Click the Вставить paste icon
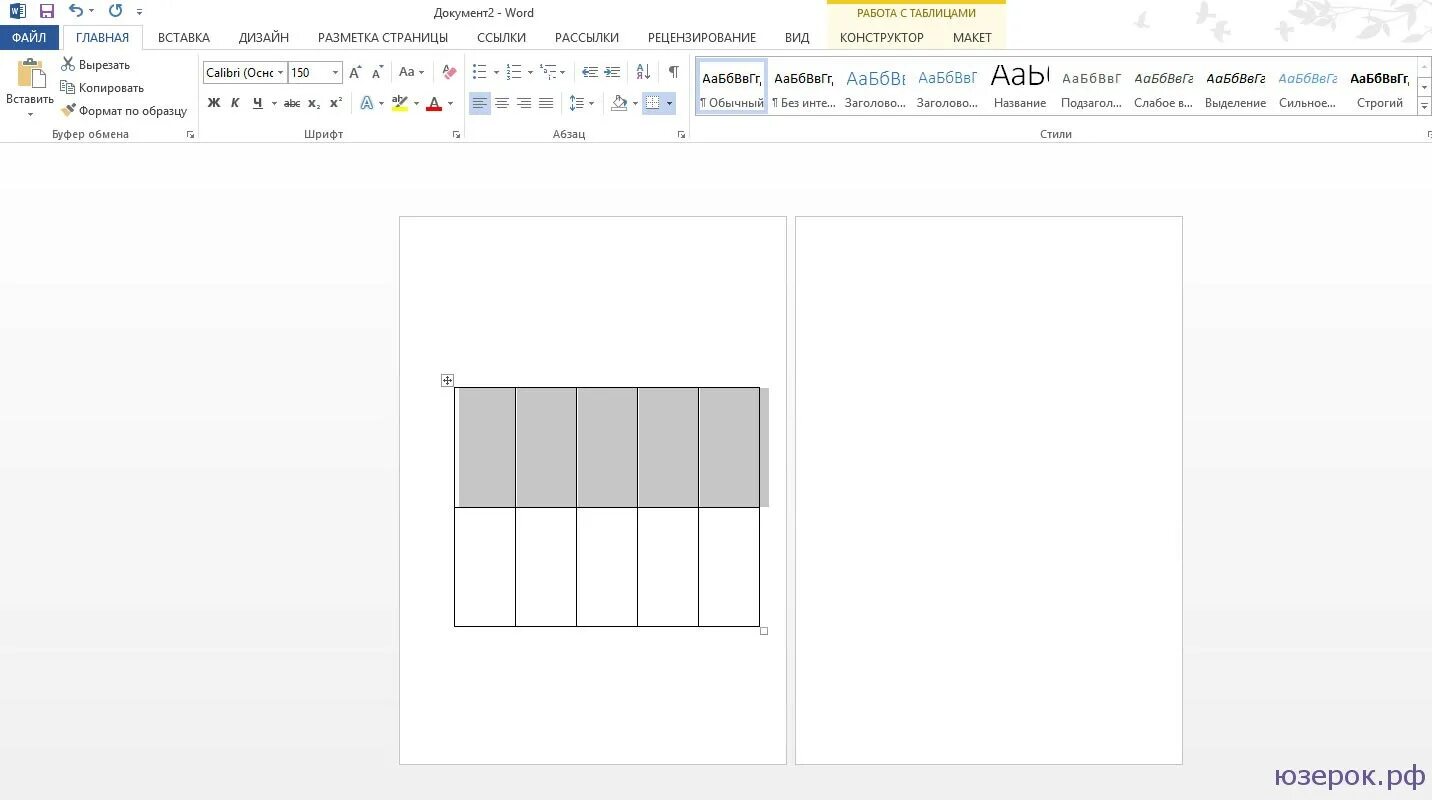This screenshot has height=800, width=1432. coord(31,74)
